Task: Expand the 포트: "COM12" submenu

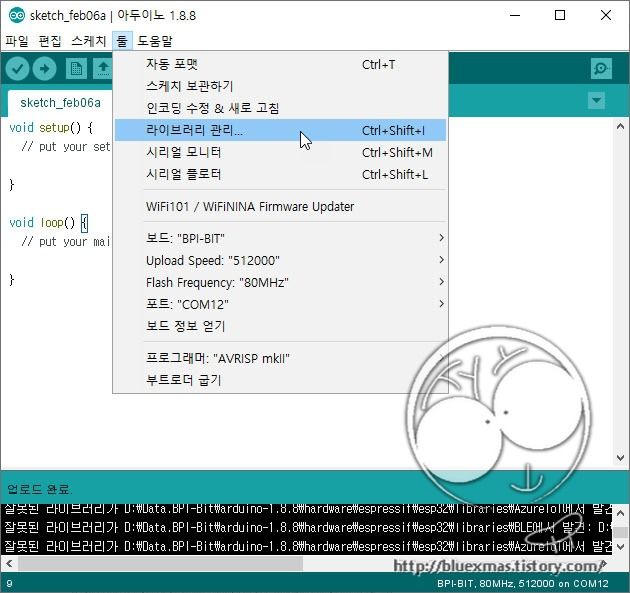Action: click(280, 304)
